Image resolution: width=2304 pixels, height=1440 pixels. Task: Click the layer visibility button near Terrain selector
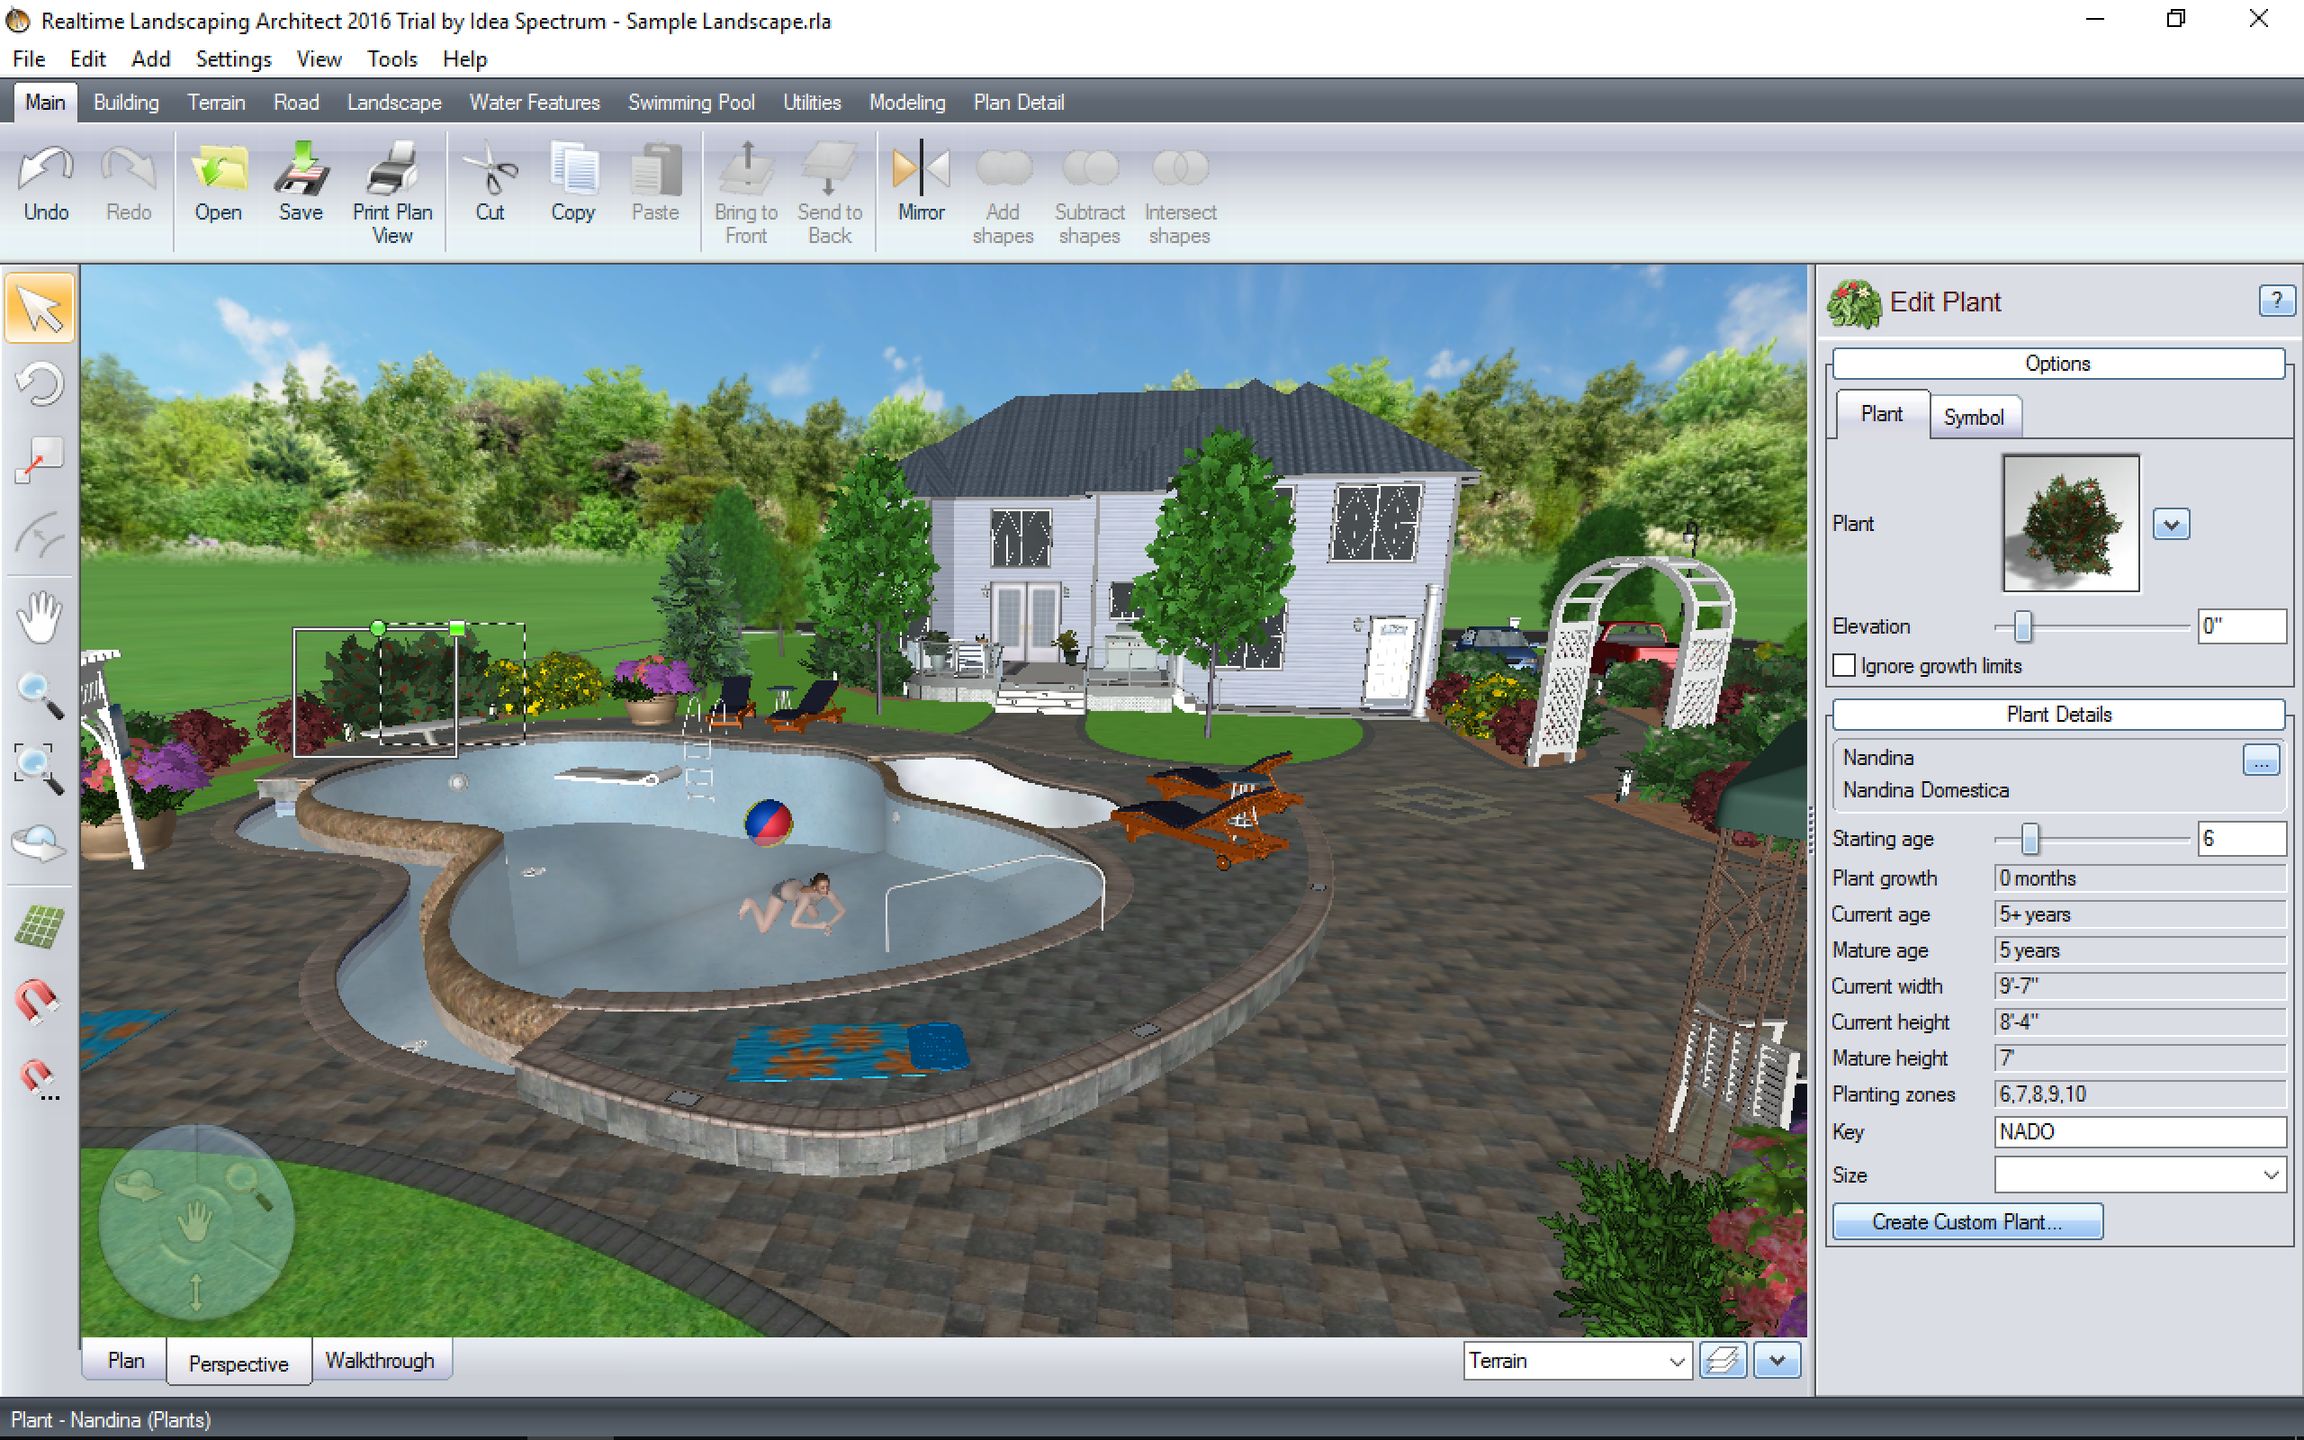tap(1722, 1361)
